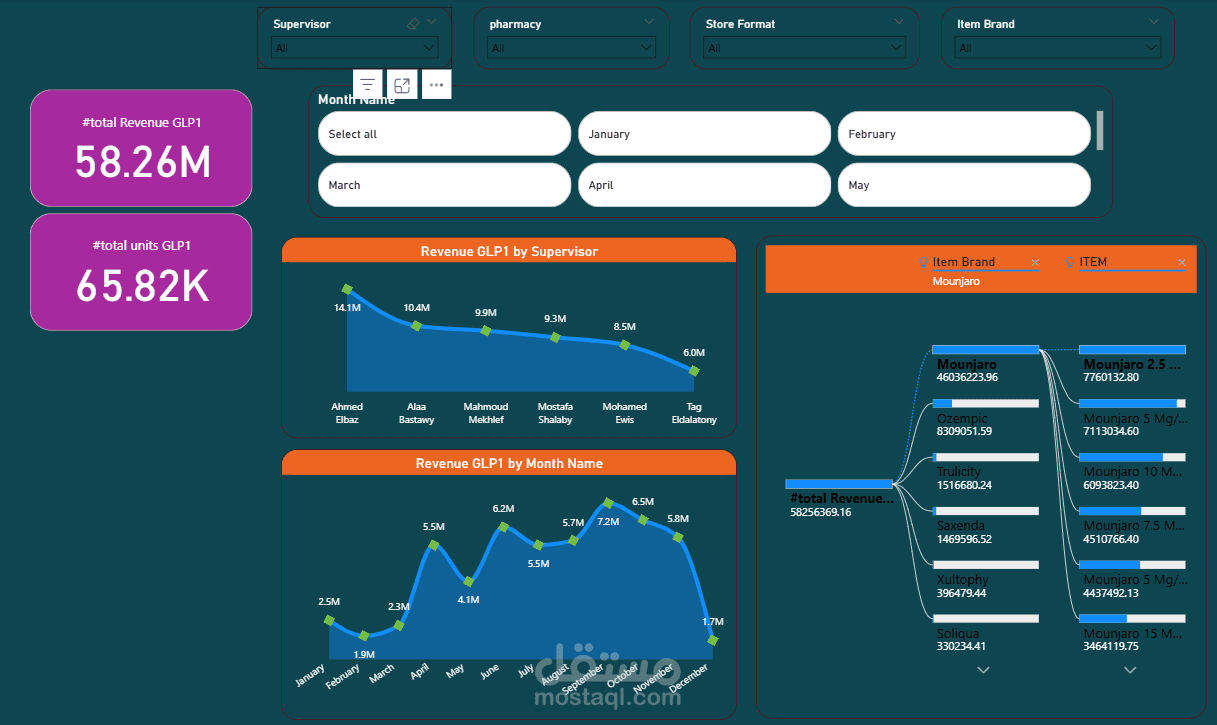Open the Supervisor All dropdown box
Screen dimensions: 1217x725
click(355, 47)
